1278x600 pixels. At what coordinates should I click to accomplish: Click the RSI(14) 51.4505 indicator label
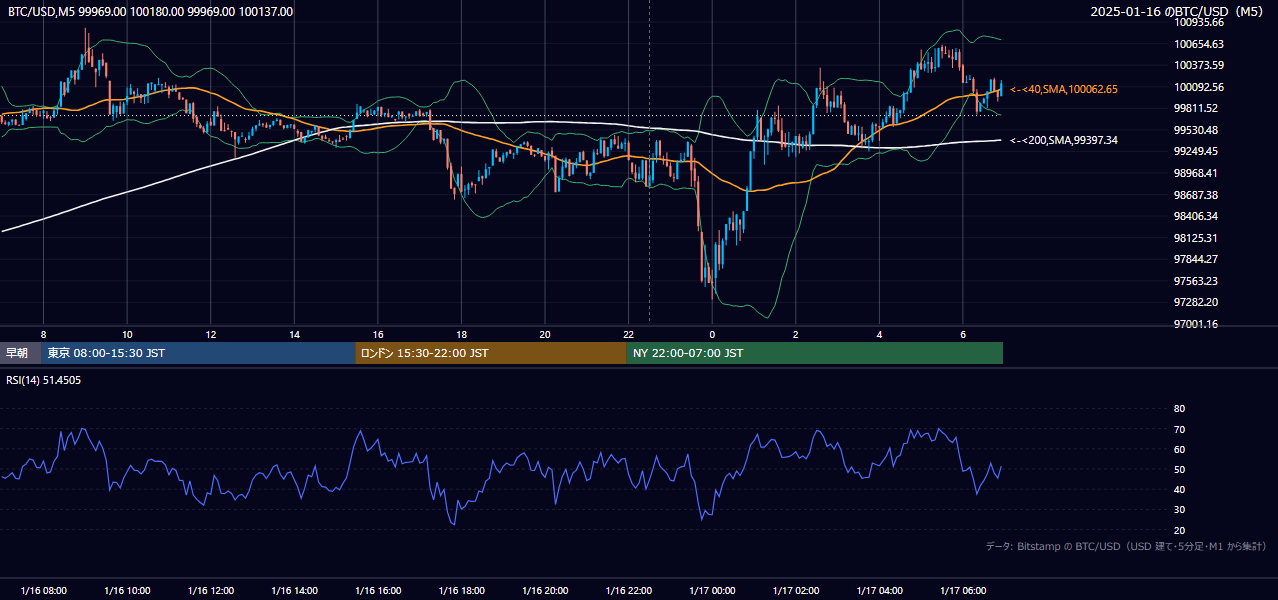tap(44, 380)
